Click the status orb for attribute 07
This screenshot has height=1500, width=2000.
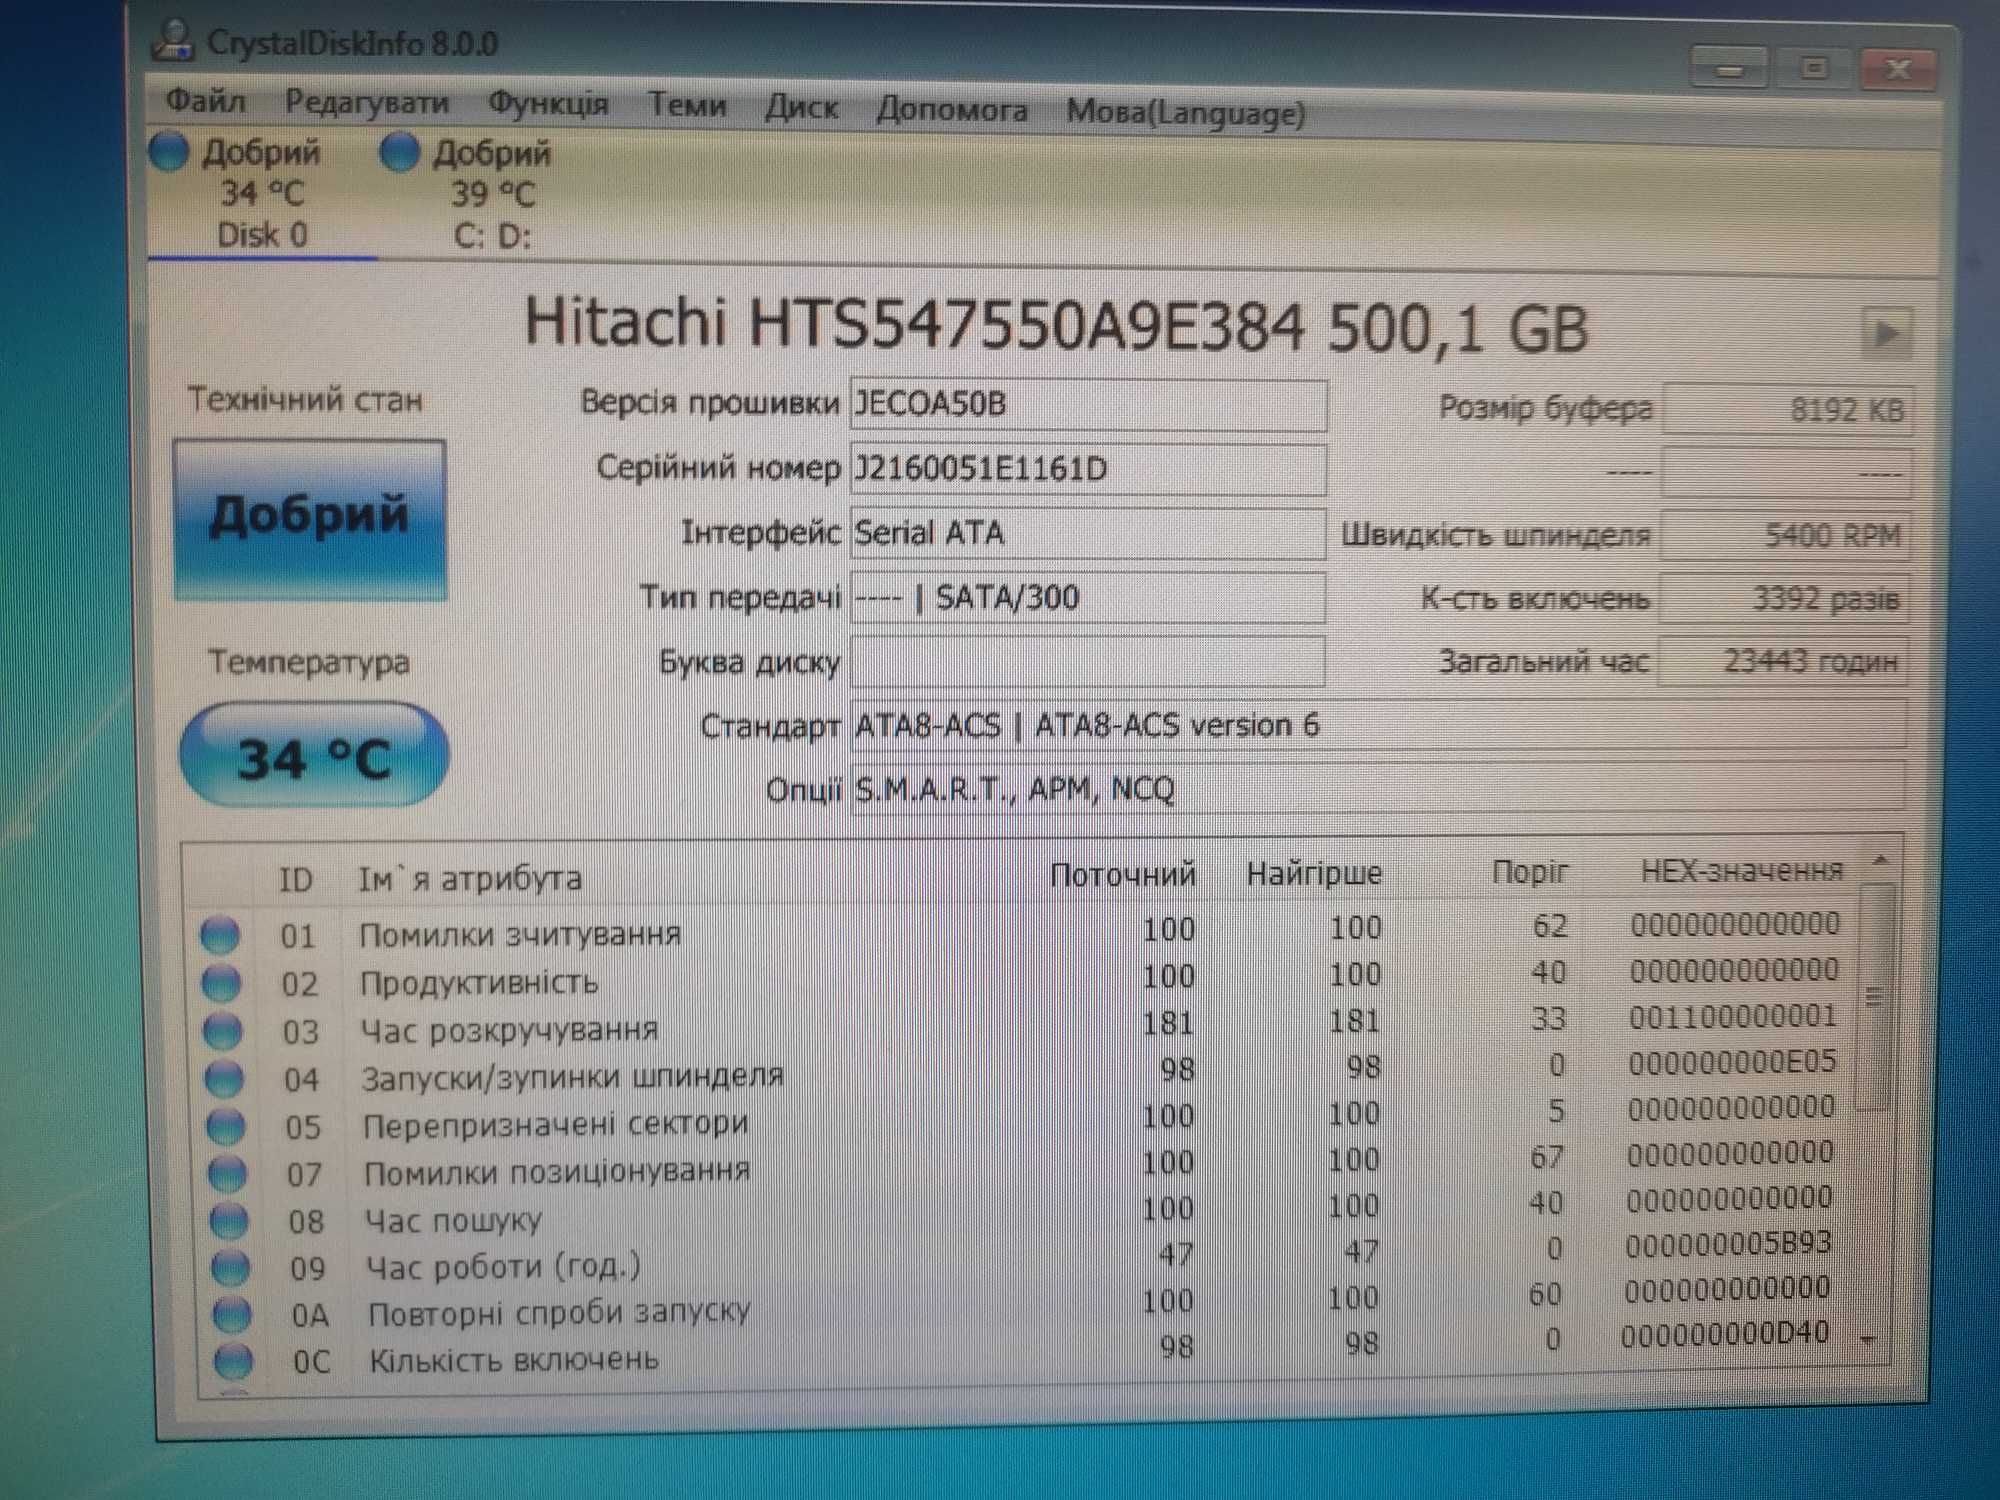click(227, 1173)
